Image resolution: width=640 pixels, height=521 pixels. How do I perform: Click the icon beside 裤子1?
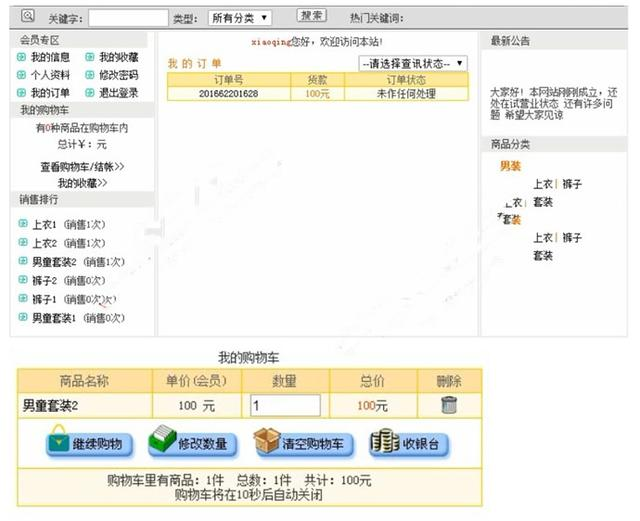(x=23, y=298)
